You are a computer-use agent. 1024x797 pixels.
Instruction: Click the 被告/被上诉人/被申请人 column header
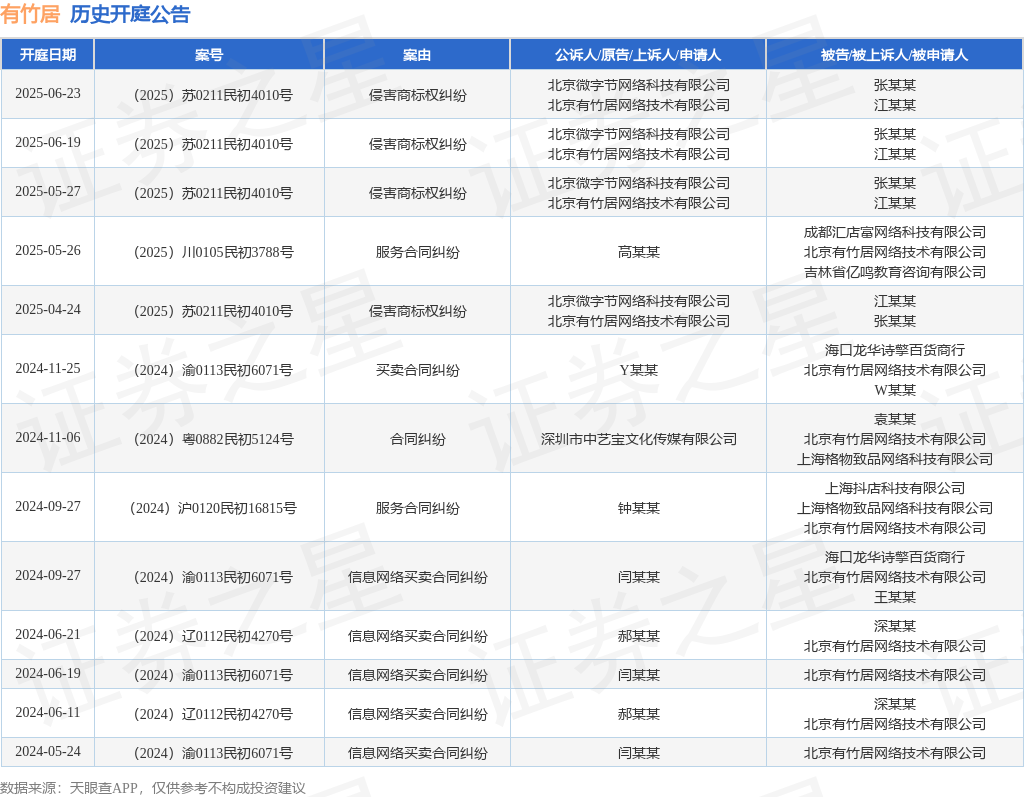[x=895, y=55]
